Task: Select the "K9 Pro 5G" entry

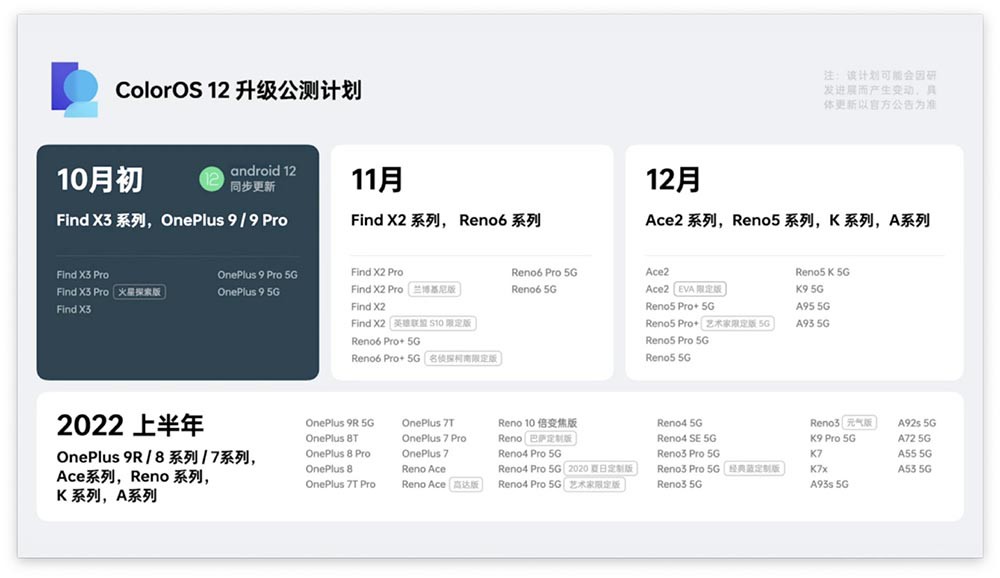Action: pos(832,438)
